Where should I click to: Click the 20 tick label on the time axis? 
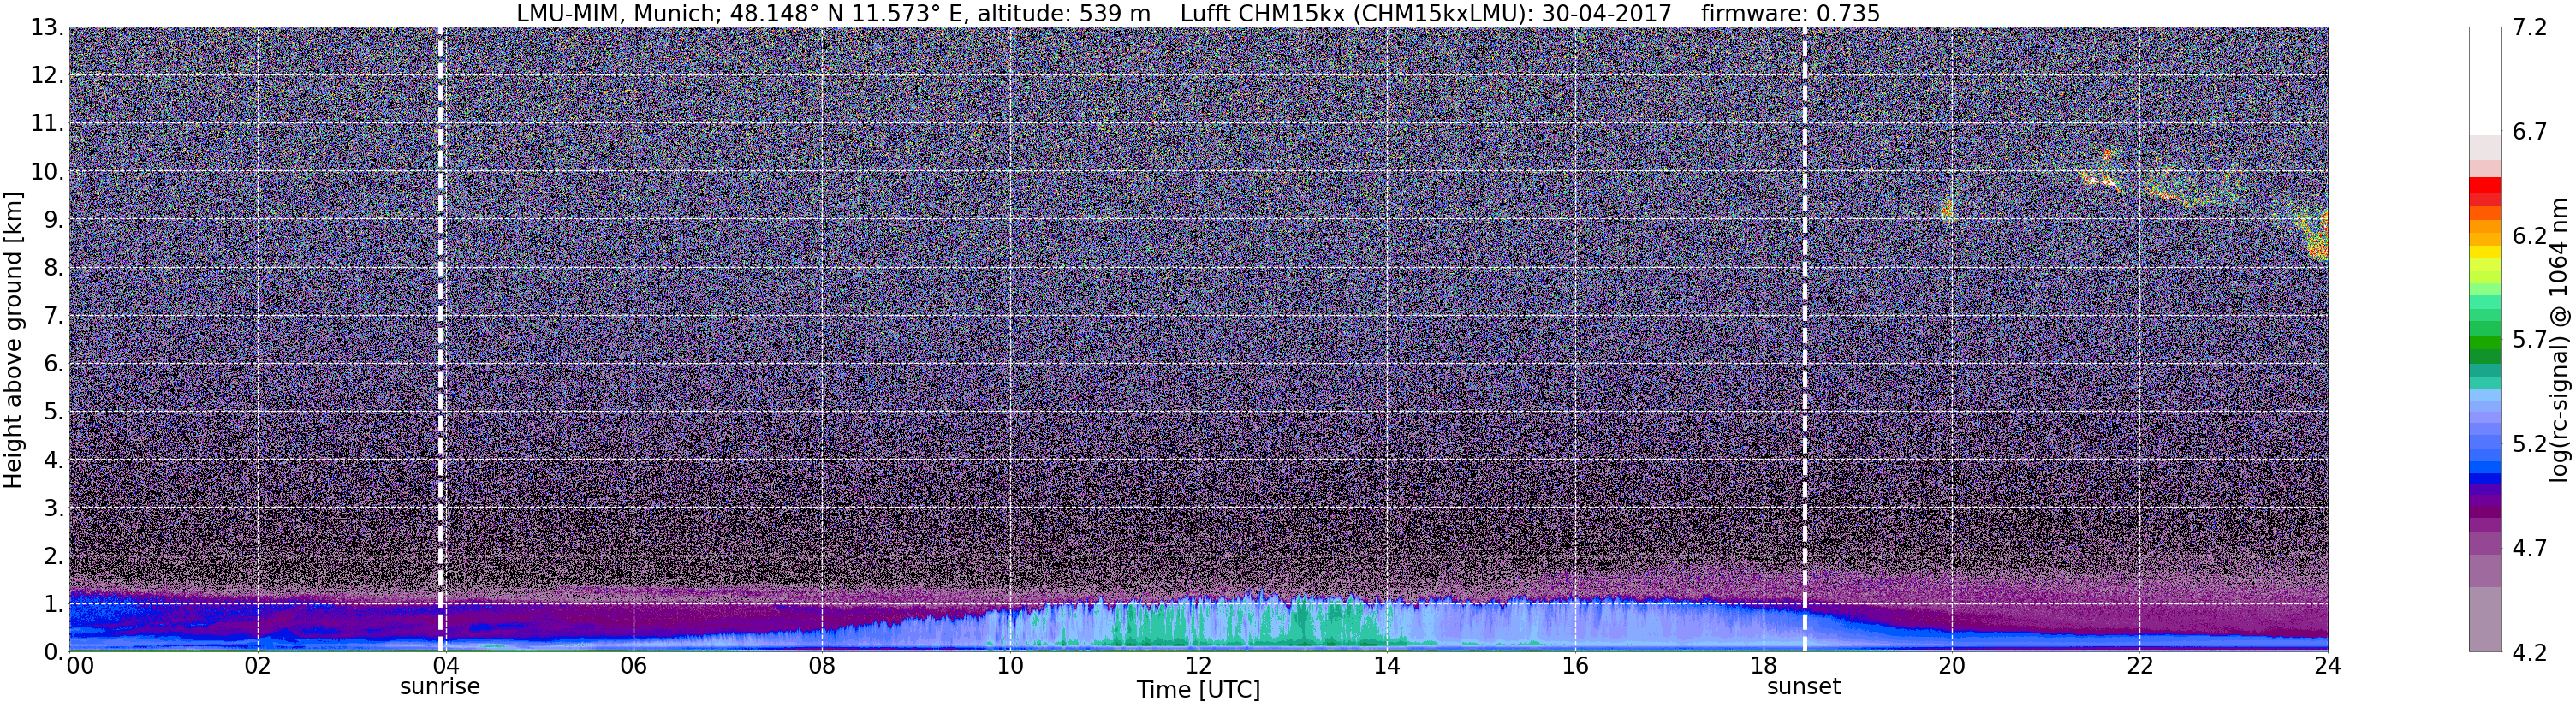click(1951, 667)
